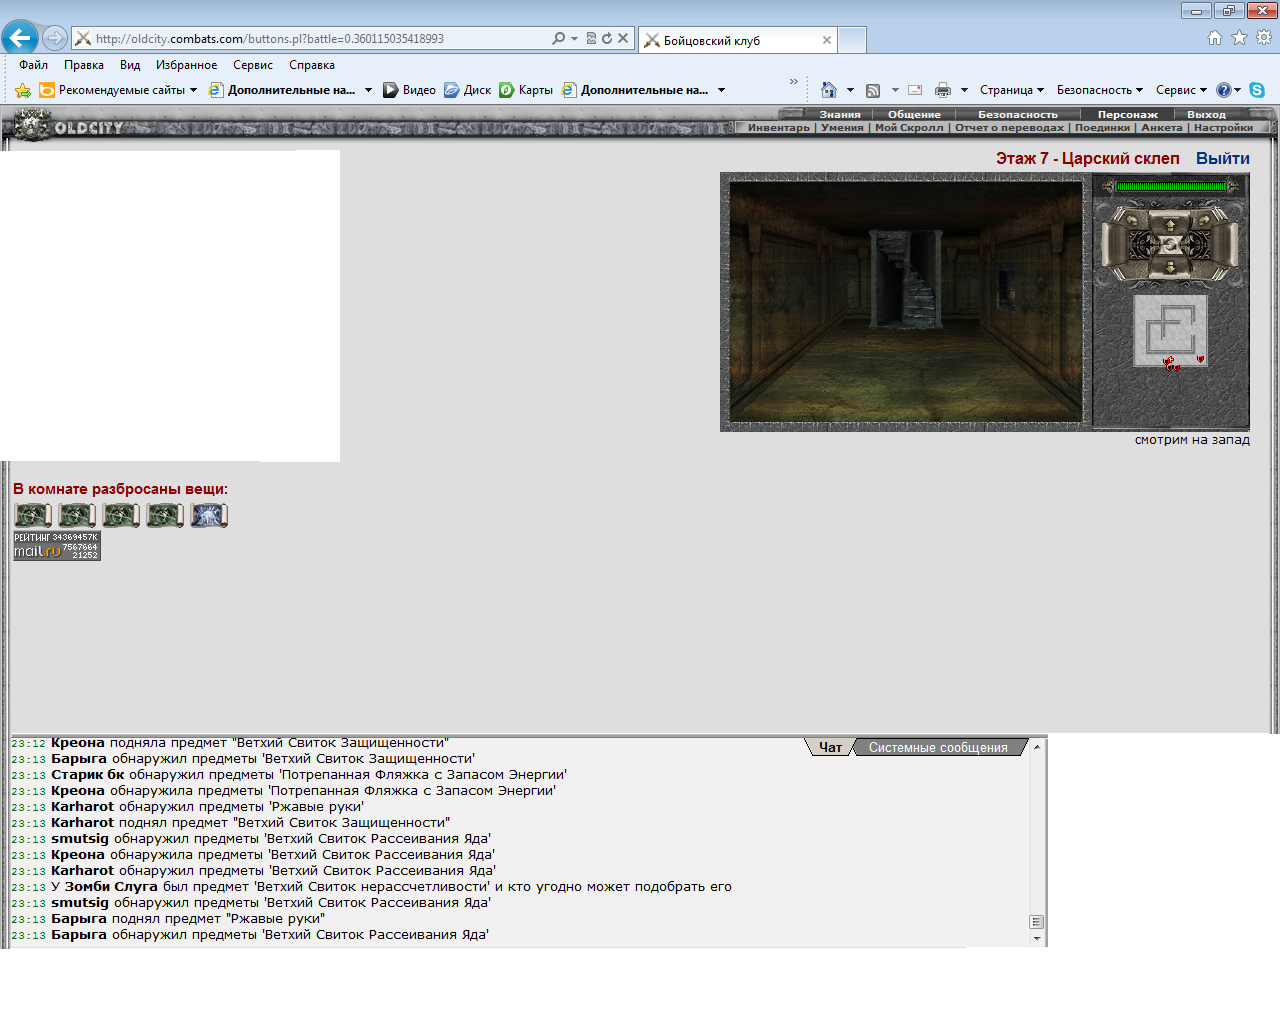Open the Безопасность dropdown in command bar

[1099, 90]
